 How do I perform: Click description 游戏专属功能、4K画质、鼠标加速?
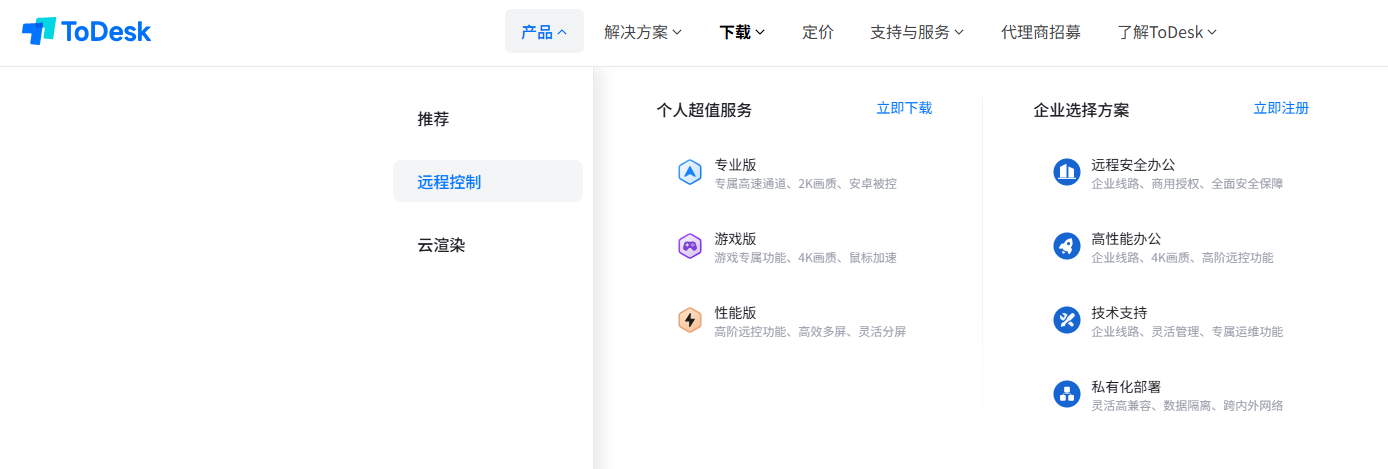(x=805, y=258)
